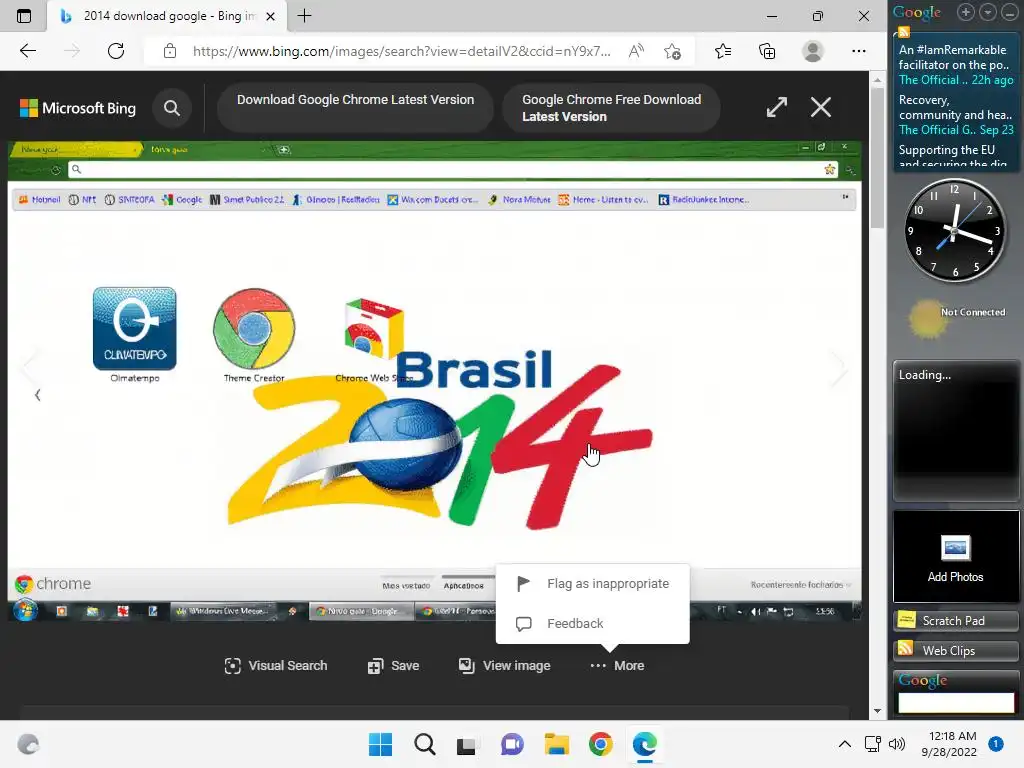Open the Edge profile menu
This screenshot has width=1024, height=768.
click(x=812, y=51)
